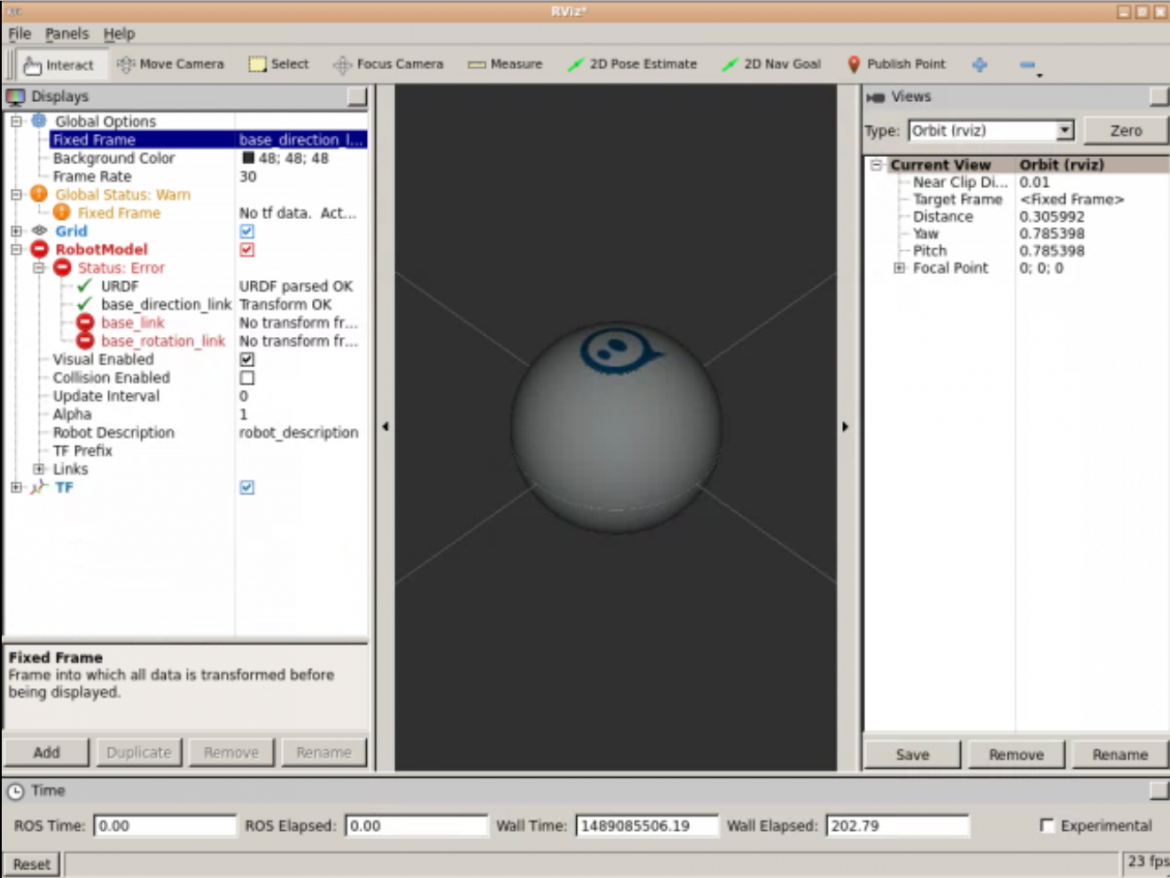Click the Background Color swatch

(x=248, y=158)
